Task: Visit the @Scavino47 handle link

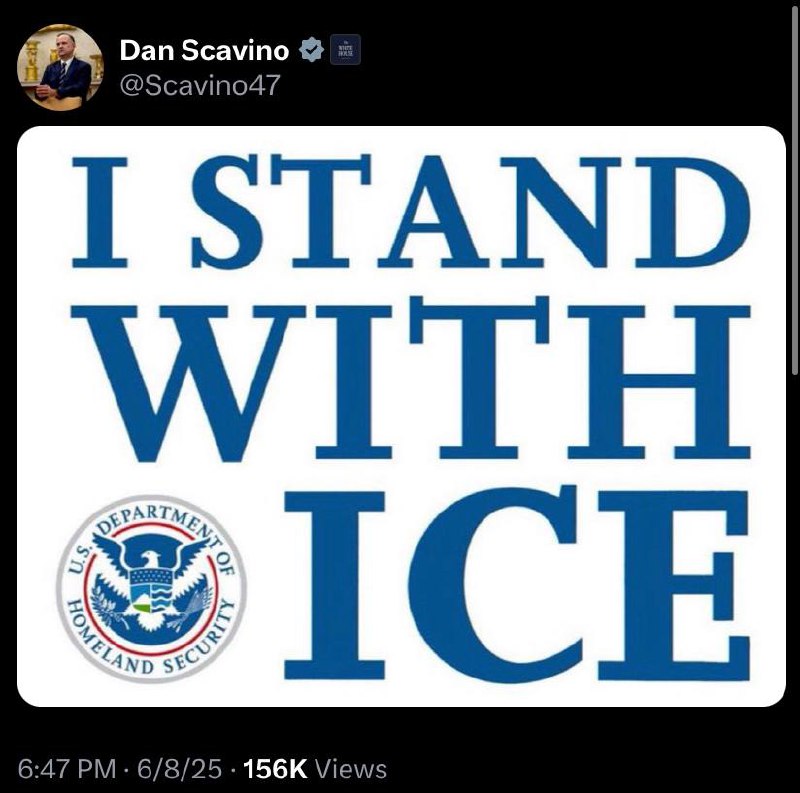Action: 199,85
